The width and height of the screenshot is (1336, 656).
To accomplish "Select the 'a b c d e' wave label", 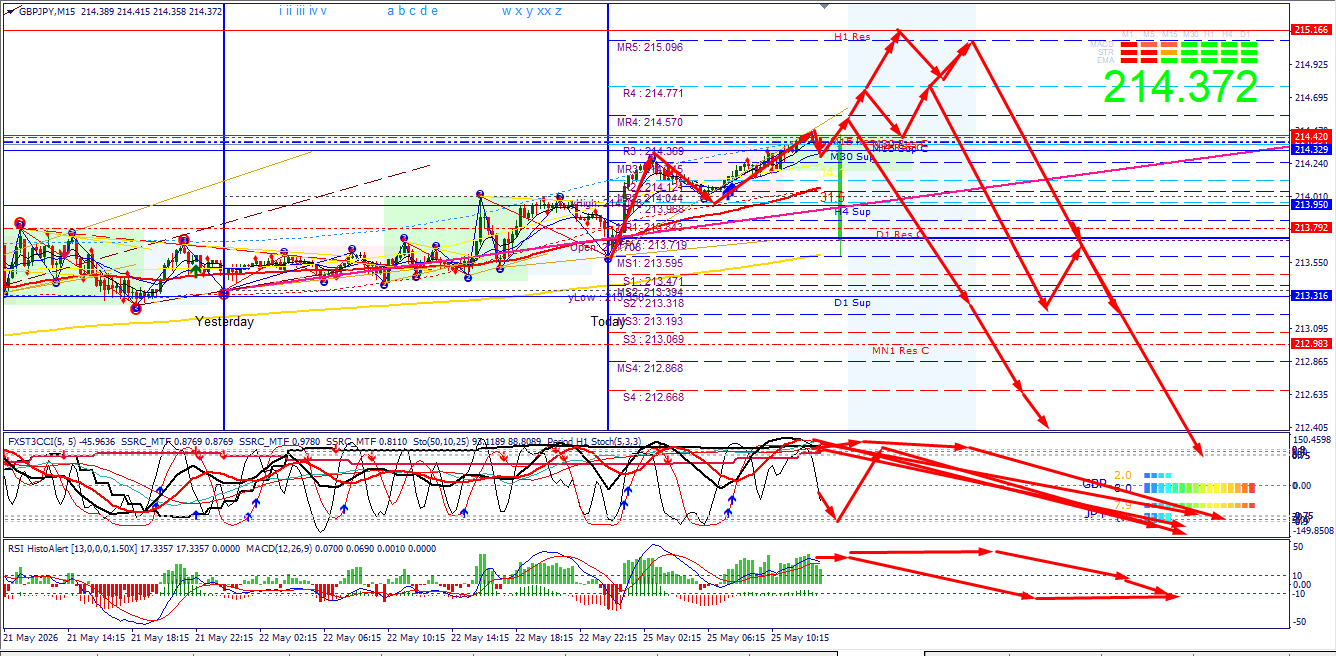I will tap(412, 11).
